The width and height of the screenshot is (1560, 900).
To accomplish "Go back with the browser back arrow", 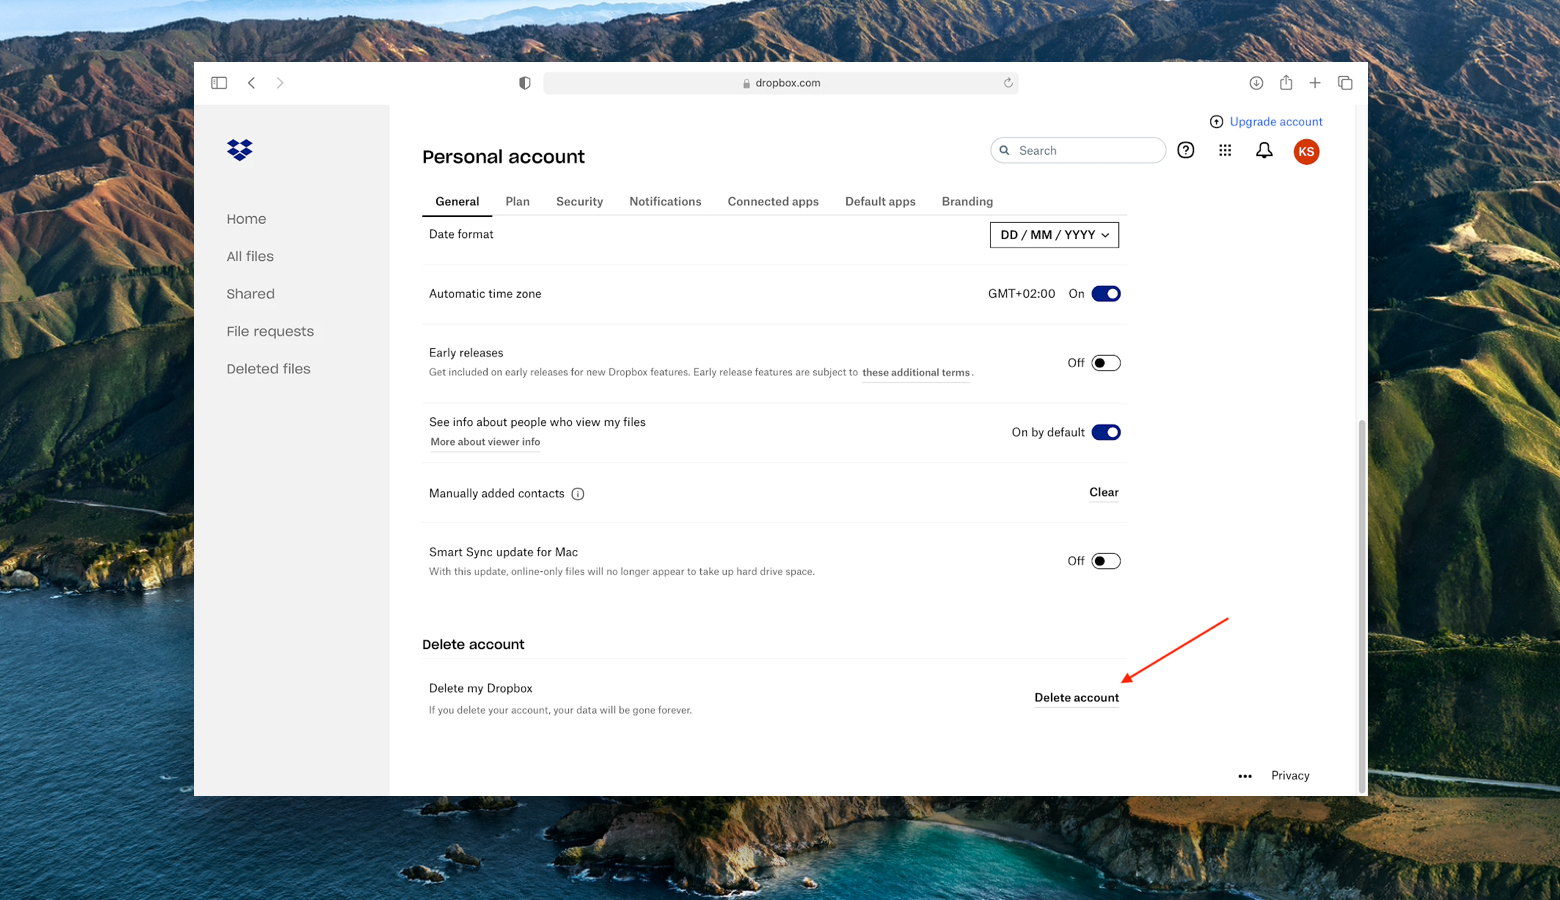I will coord(251,83).
